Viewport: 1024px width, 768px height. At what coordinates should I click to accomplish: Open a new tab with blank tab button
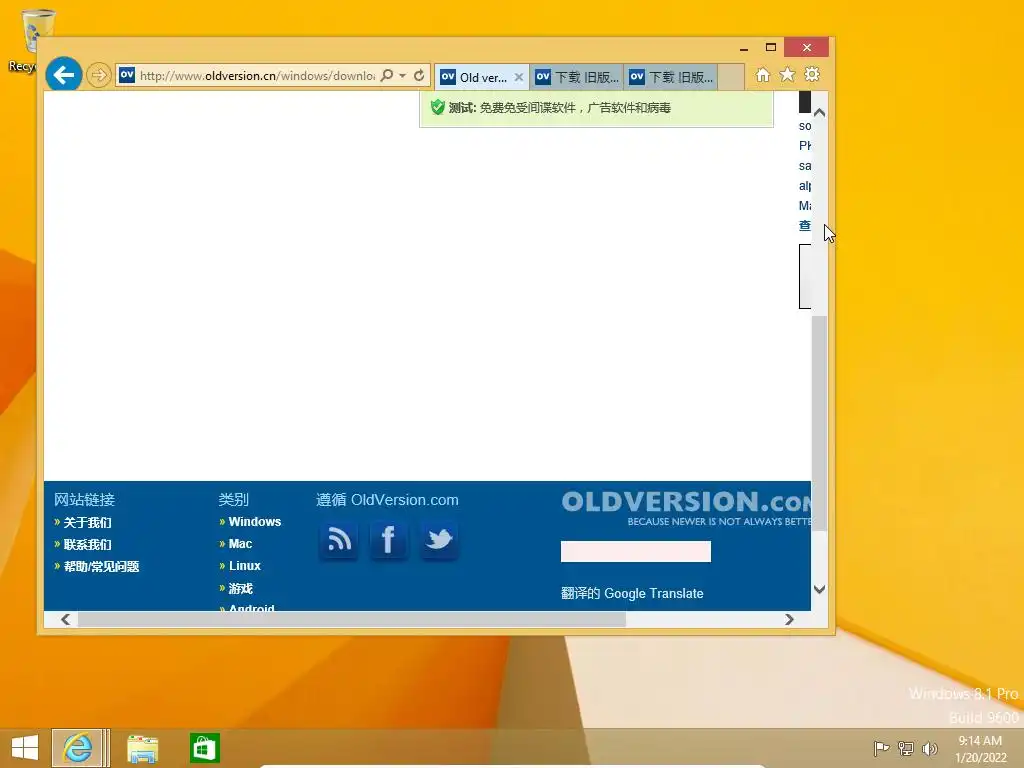731,77
